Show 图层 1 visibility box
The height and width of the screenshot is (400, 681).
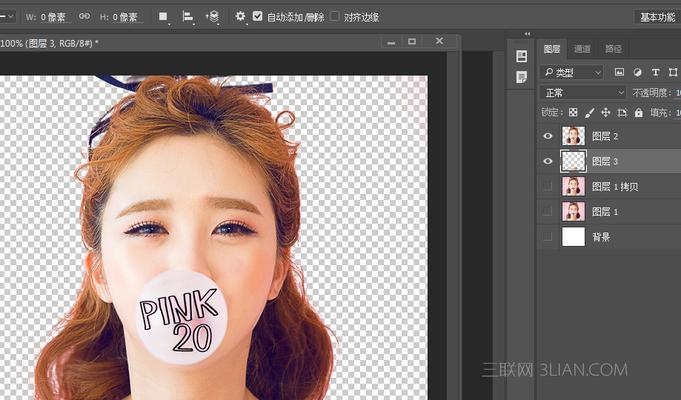click(x=548, y=212)
